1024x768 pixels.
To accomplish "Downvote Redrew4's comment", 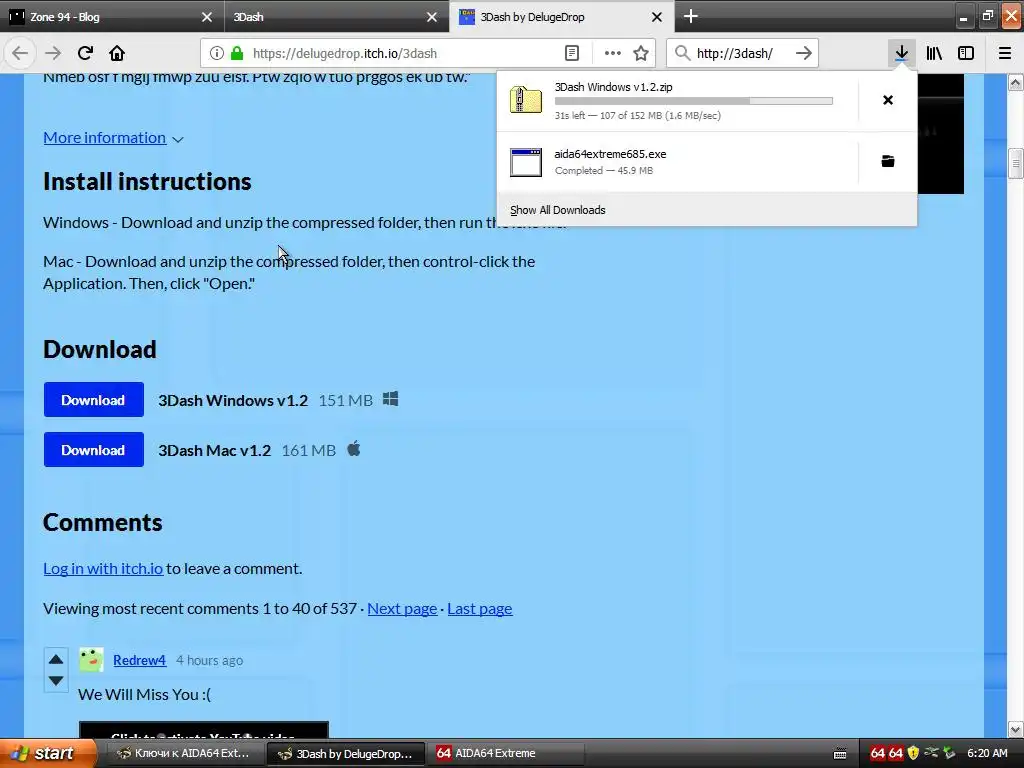I will click(x=56, y=680).
